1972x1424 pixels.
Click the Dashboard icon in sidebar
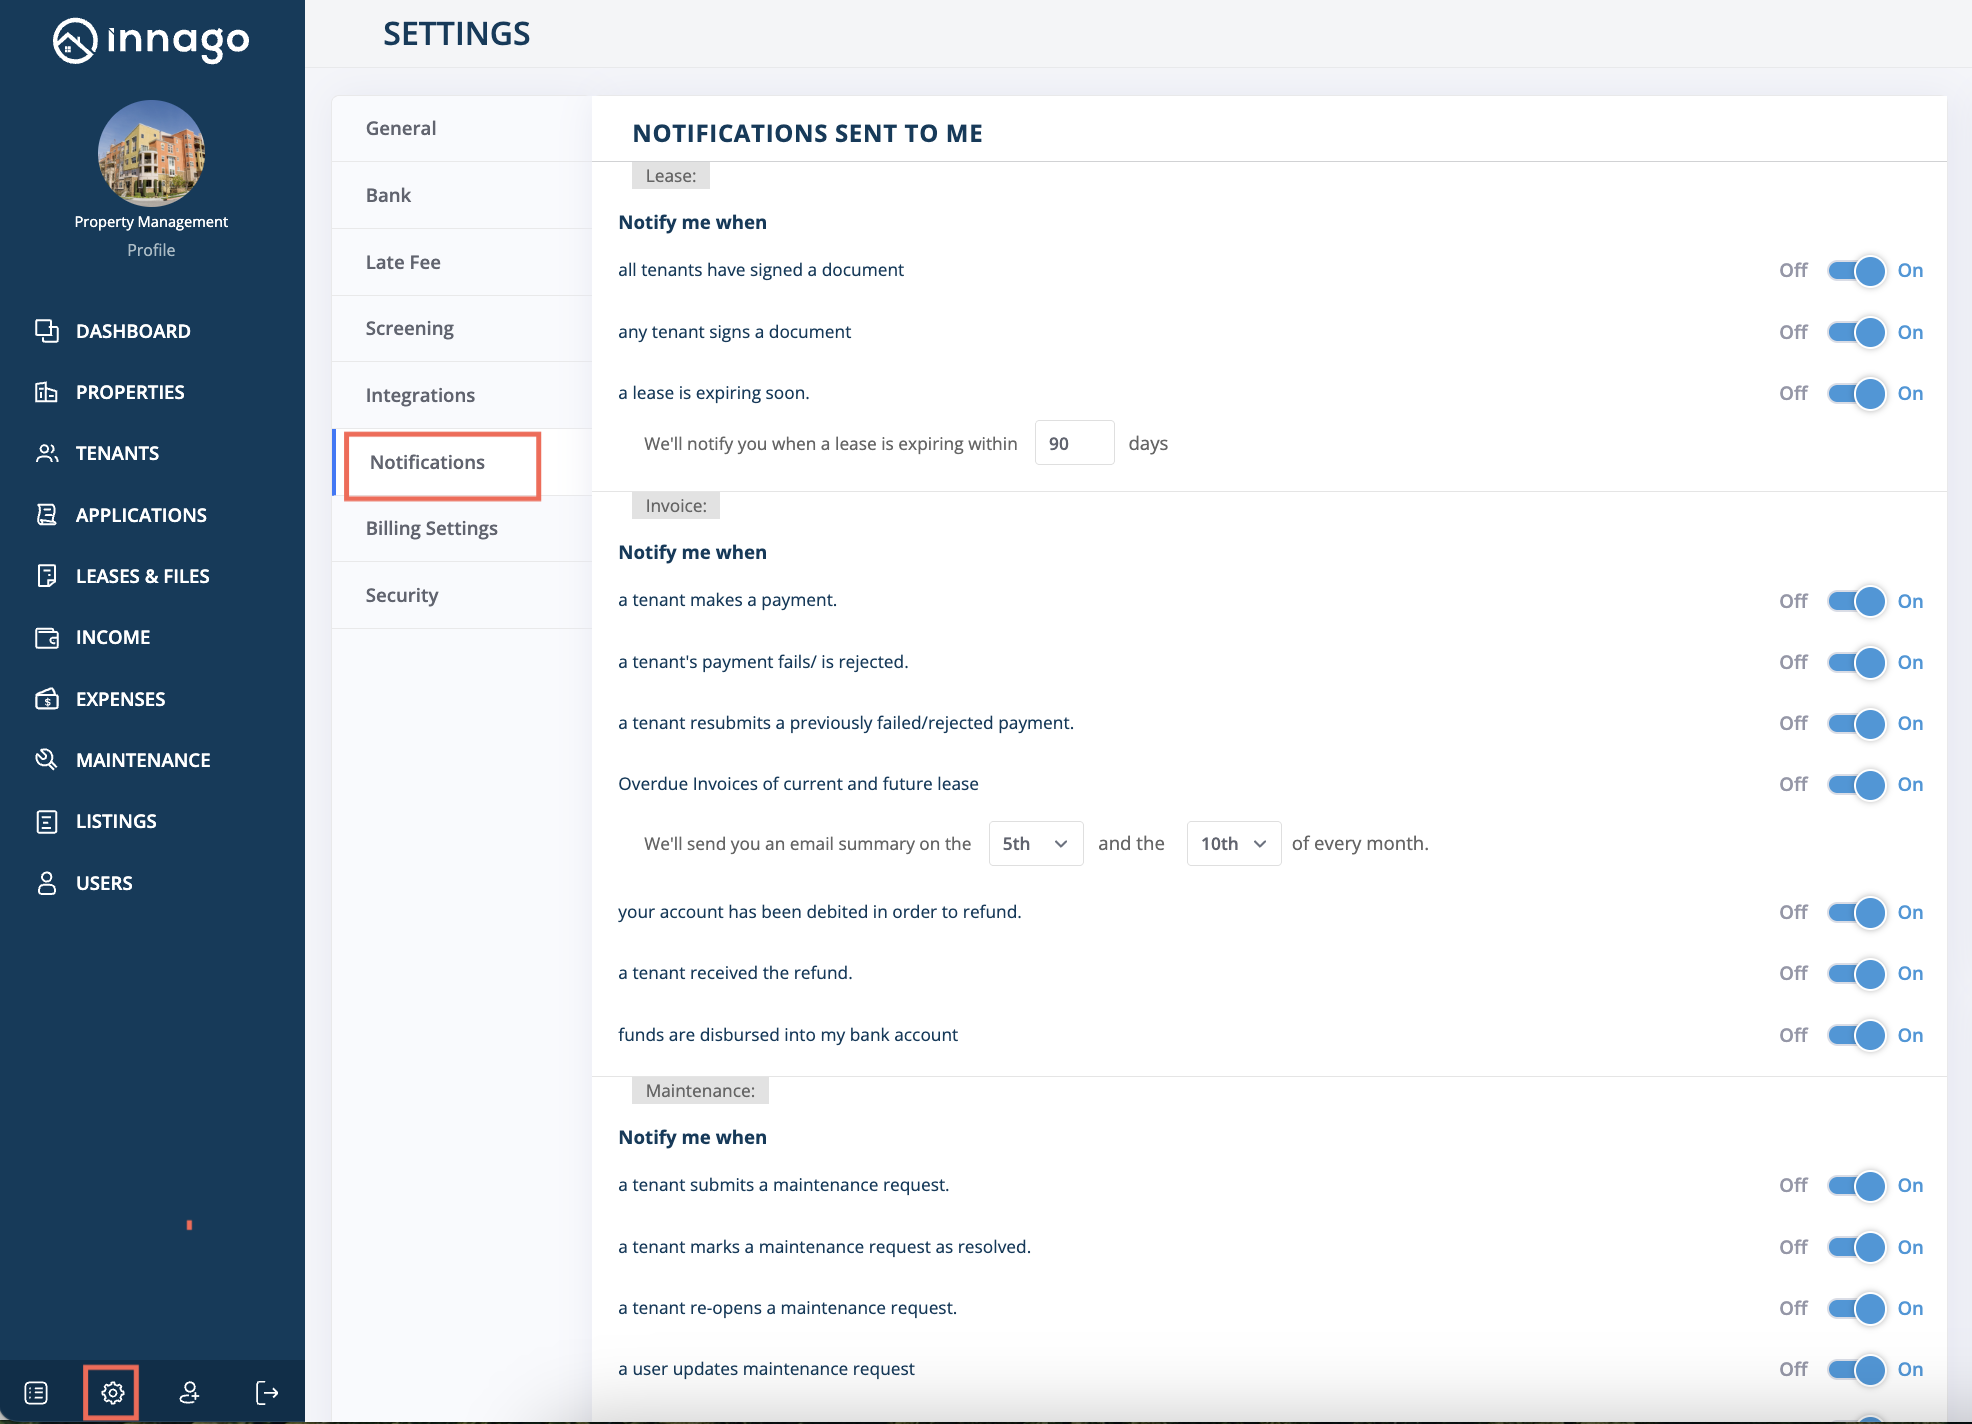(x=46, y=331)
